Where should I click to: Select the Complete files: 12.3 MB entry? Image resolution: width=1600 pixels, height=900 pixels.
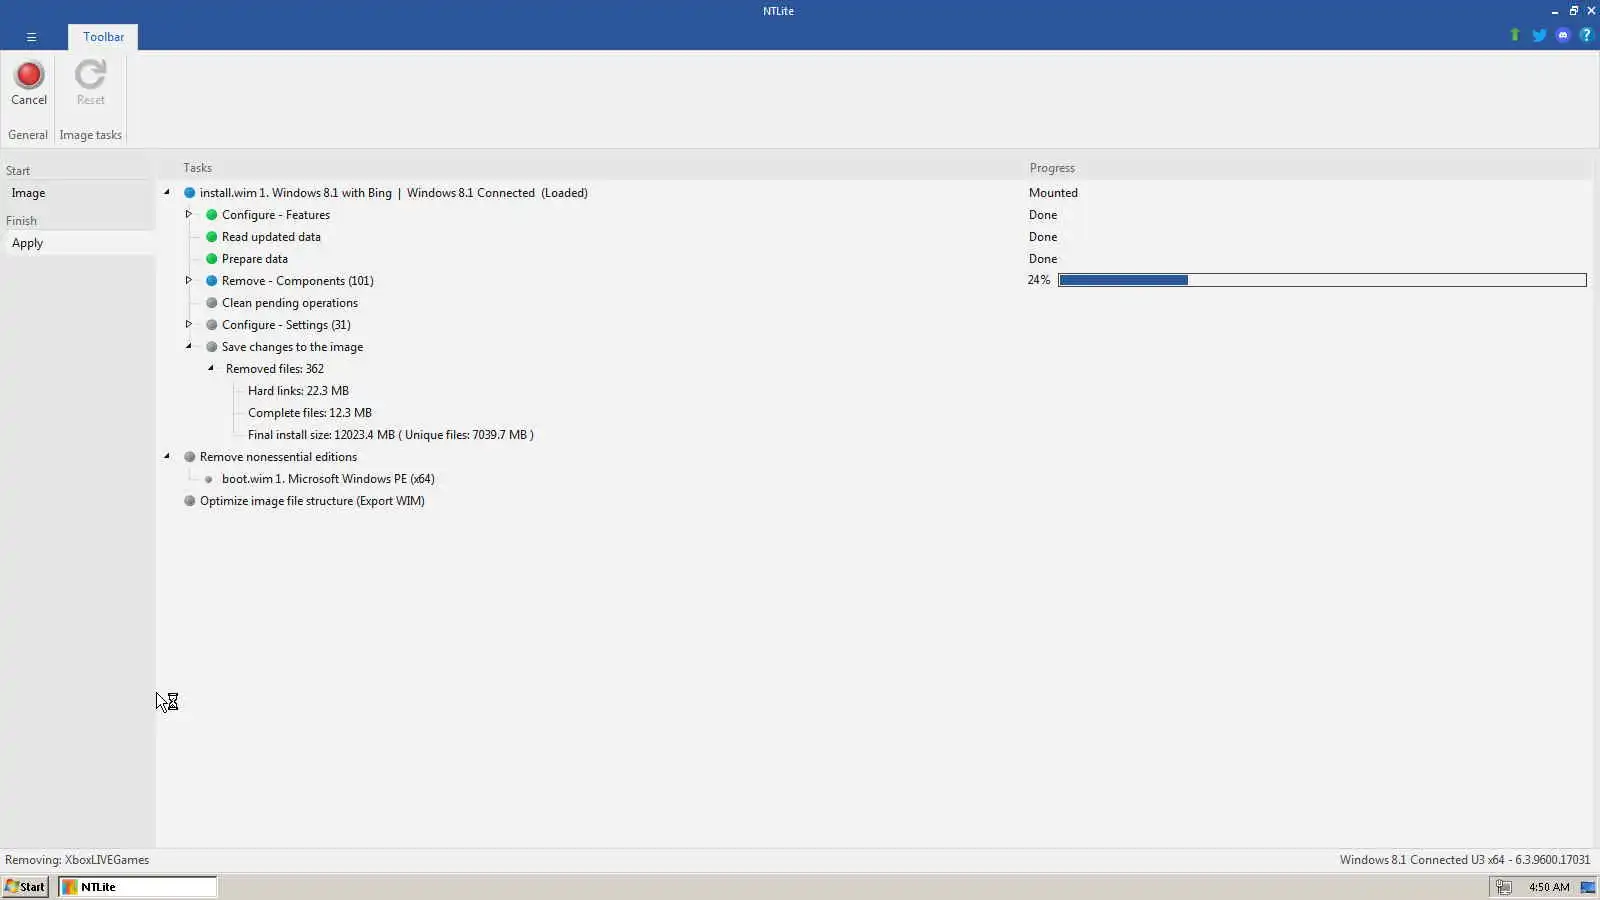(x=309, y=413)
